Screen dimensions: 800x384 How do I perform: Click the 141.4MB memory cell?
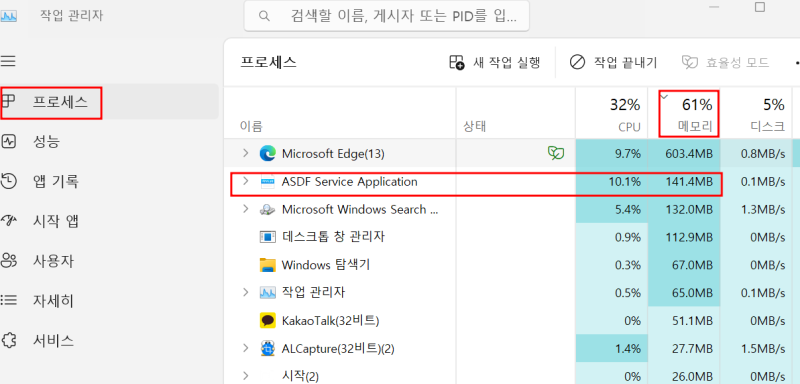coord(684,181)
